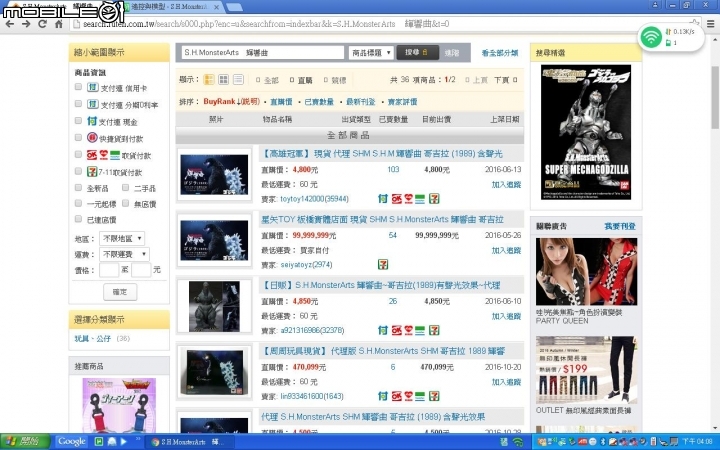This screenshot has width=720, height=450.
Task: Switch to the grid view icon
Action: [224, 79]
